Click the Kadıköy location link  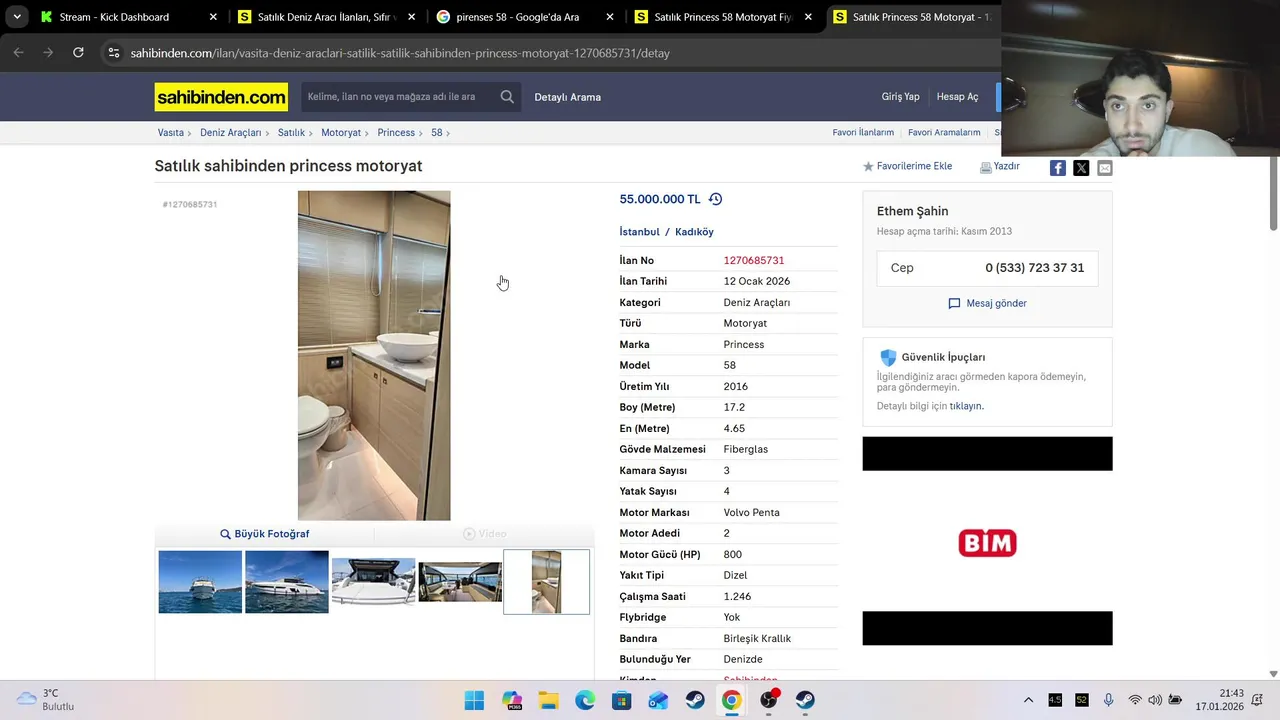pos(694,232)
